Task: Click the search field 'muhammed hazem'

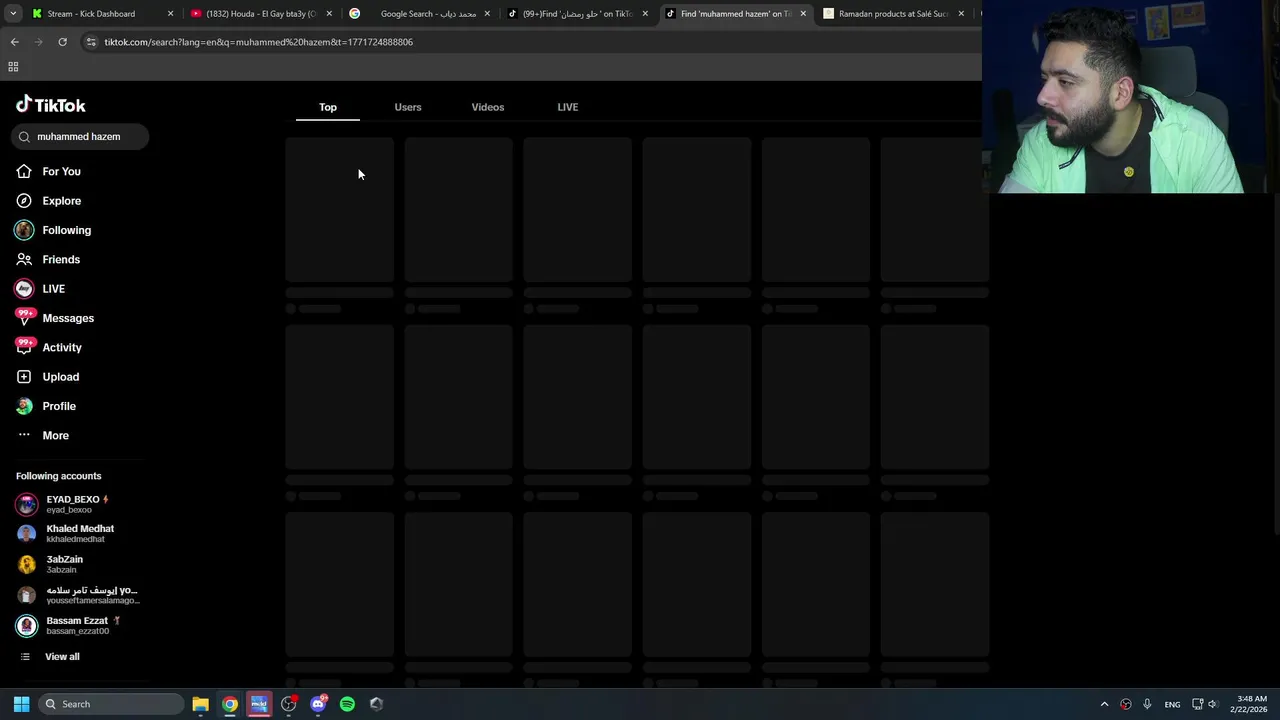Action: coord(80,136)
